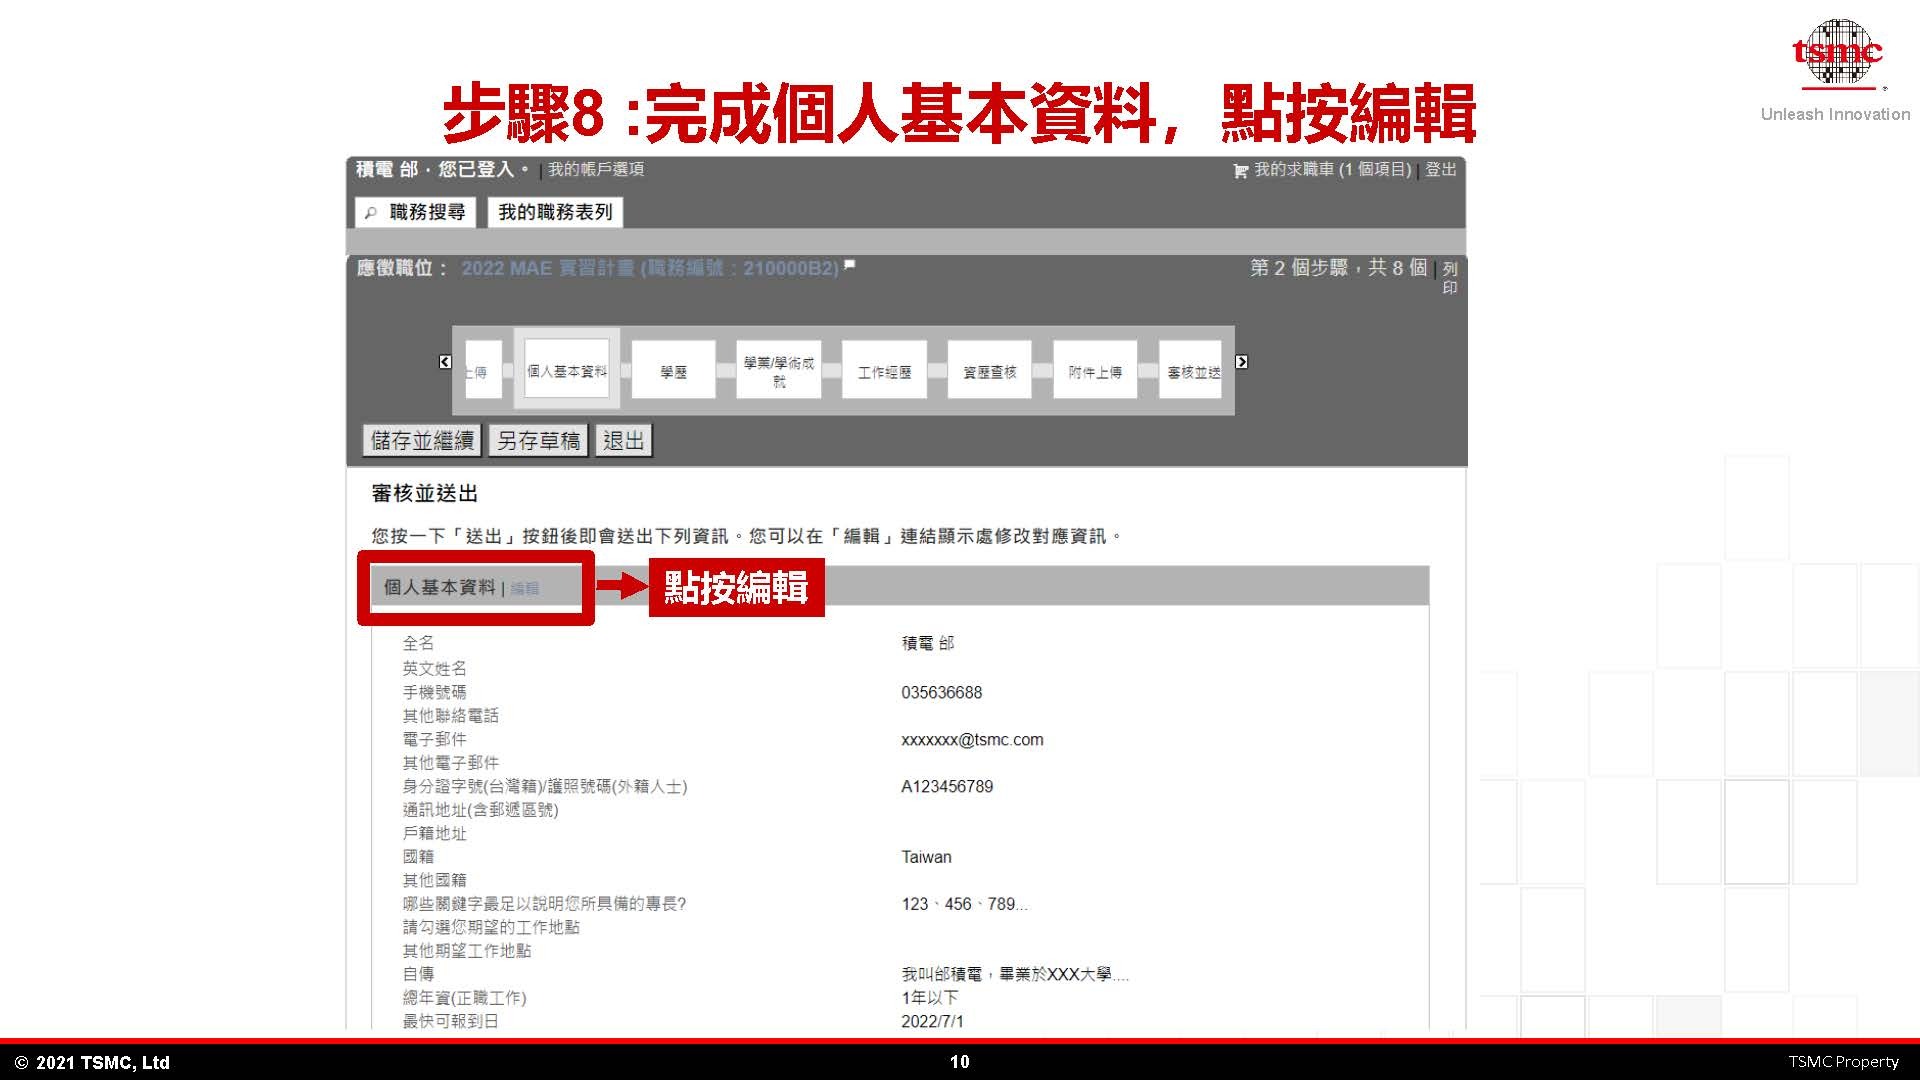Click the shopping cart icon beside 我的求職車
Viewport: 1920px width, 1080px height.
(1241, 171)
